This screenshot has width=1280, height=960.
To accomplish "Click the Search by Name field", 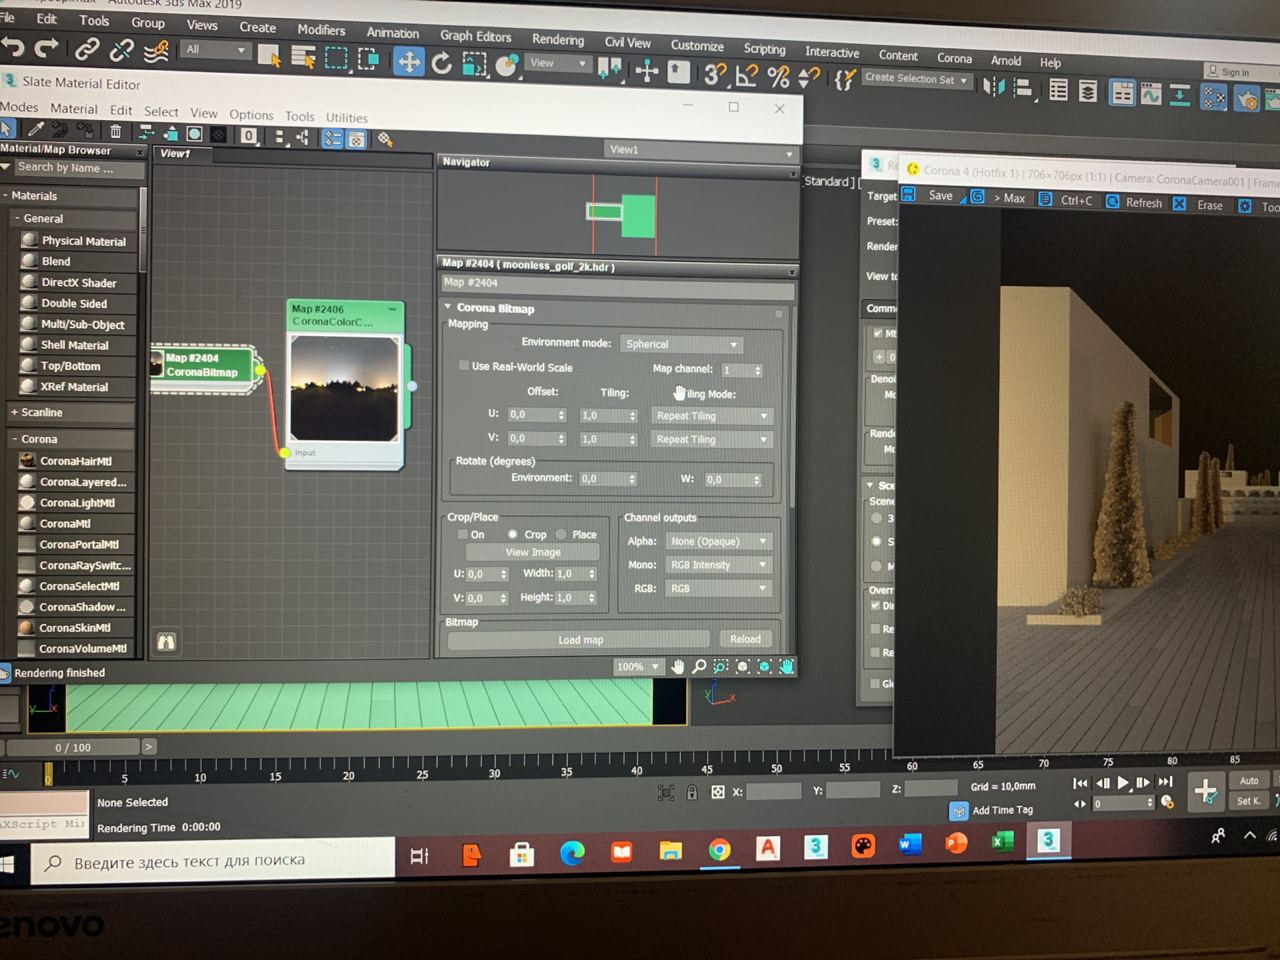I will [x=73, y=168].
